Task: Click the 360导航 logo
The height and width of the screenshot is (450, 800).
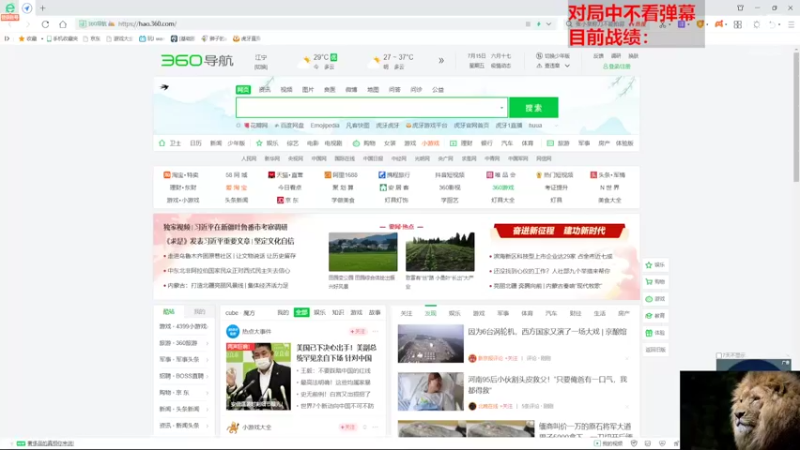Action: pyautogui.click(x=197, y=61)
